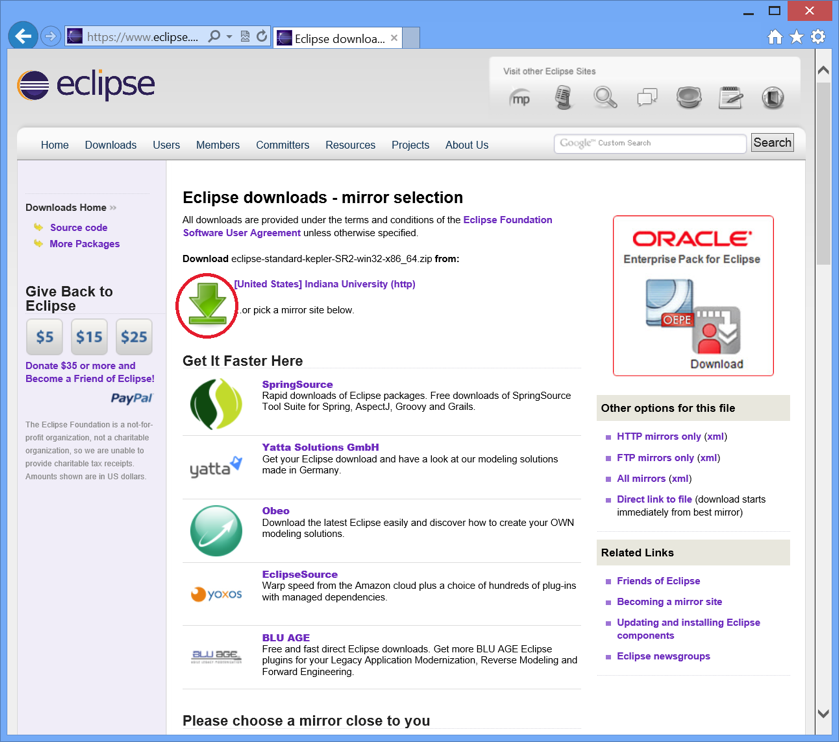Open a new browser tab

point(411,38)
